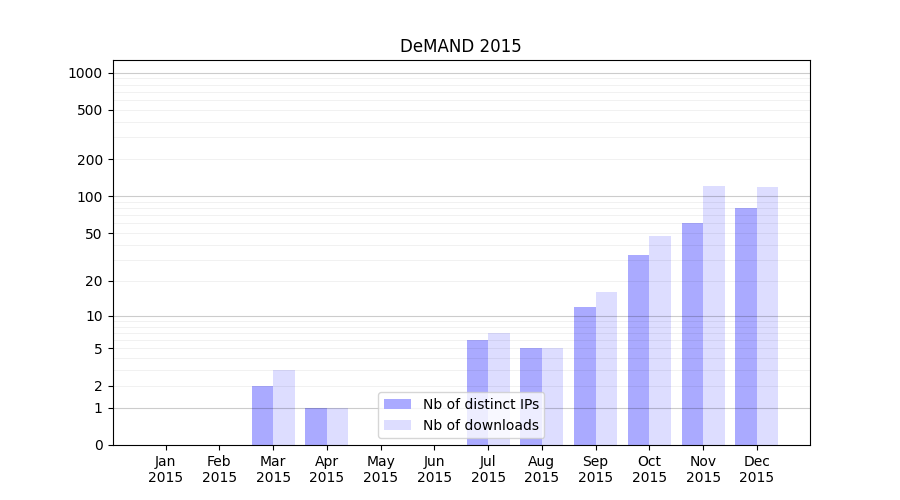Click the Mar 2015 downloads bar
This screenshot has height=500, width=900.
tap(284, 407)
